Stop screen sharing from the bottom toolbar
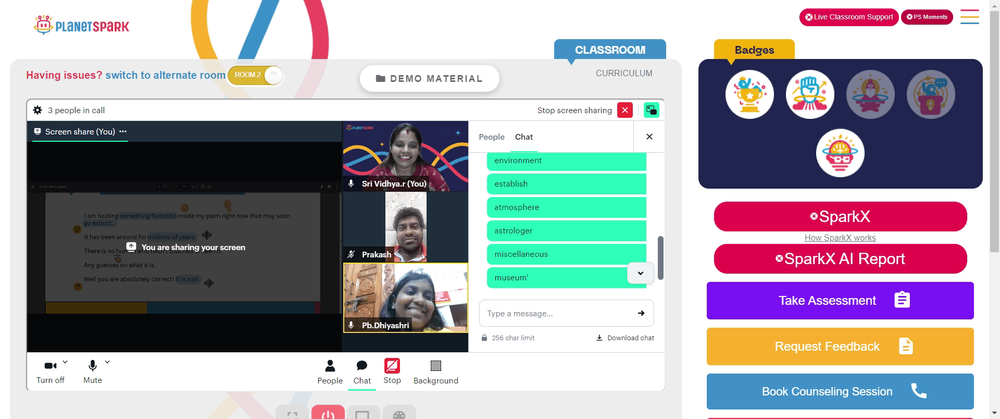 392,372
